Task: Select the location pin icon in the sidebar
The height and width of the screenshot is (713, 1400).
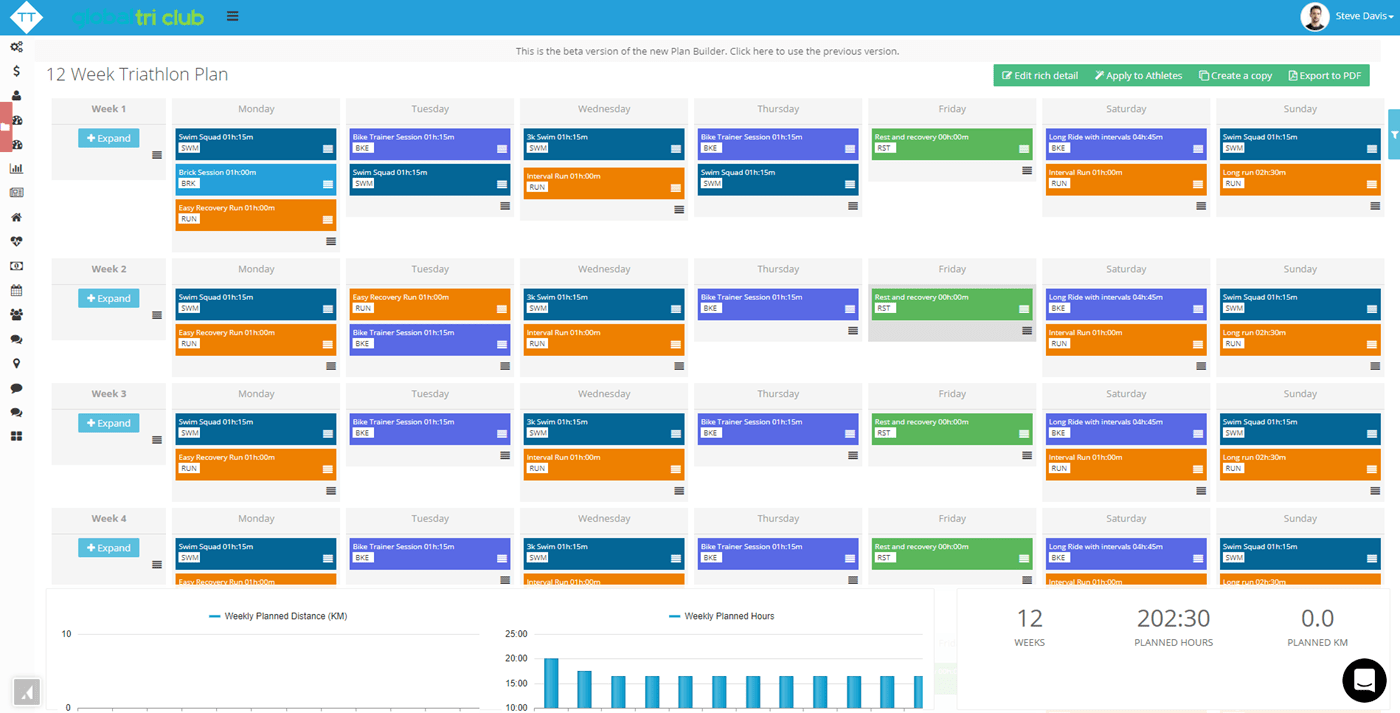Action: [x=15, y=362]
